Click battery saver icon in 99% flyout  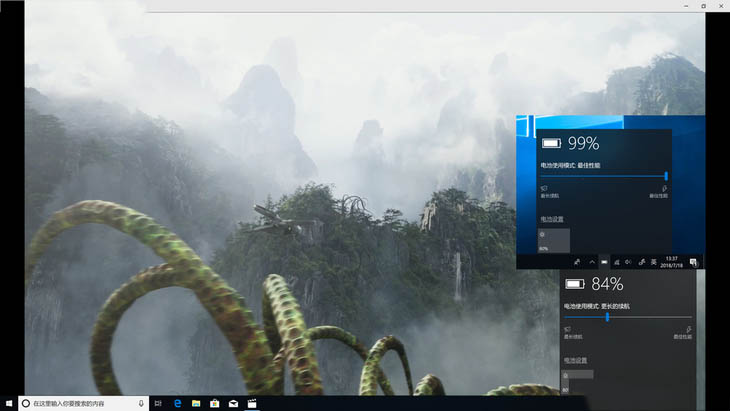[544, 189]
